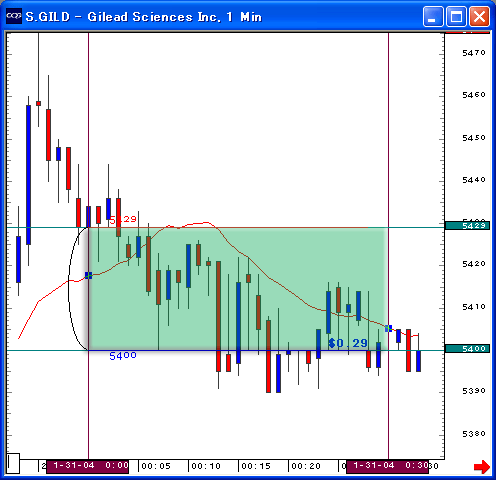Click the 5429 price tag on the scale

[x=467, y=226]
